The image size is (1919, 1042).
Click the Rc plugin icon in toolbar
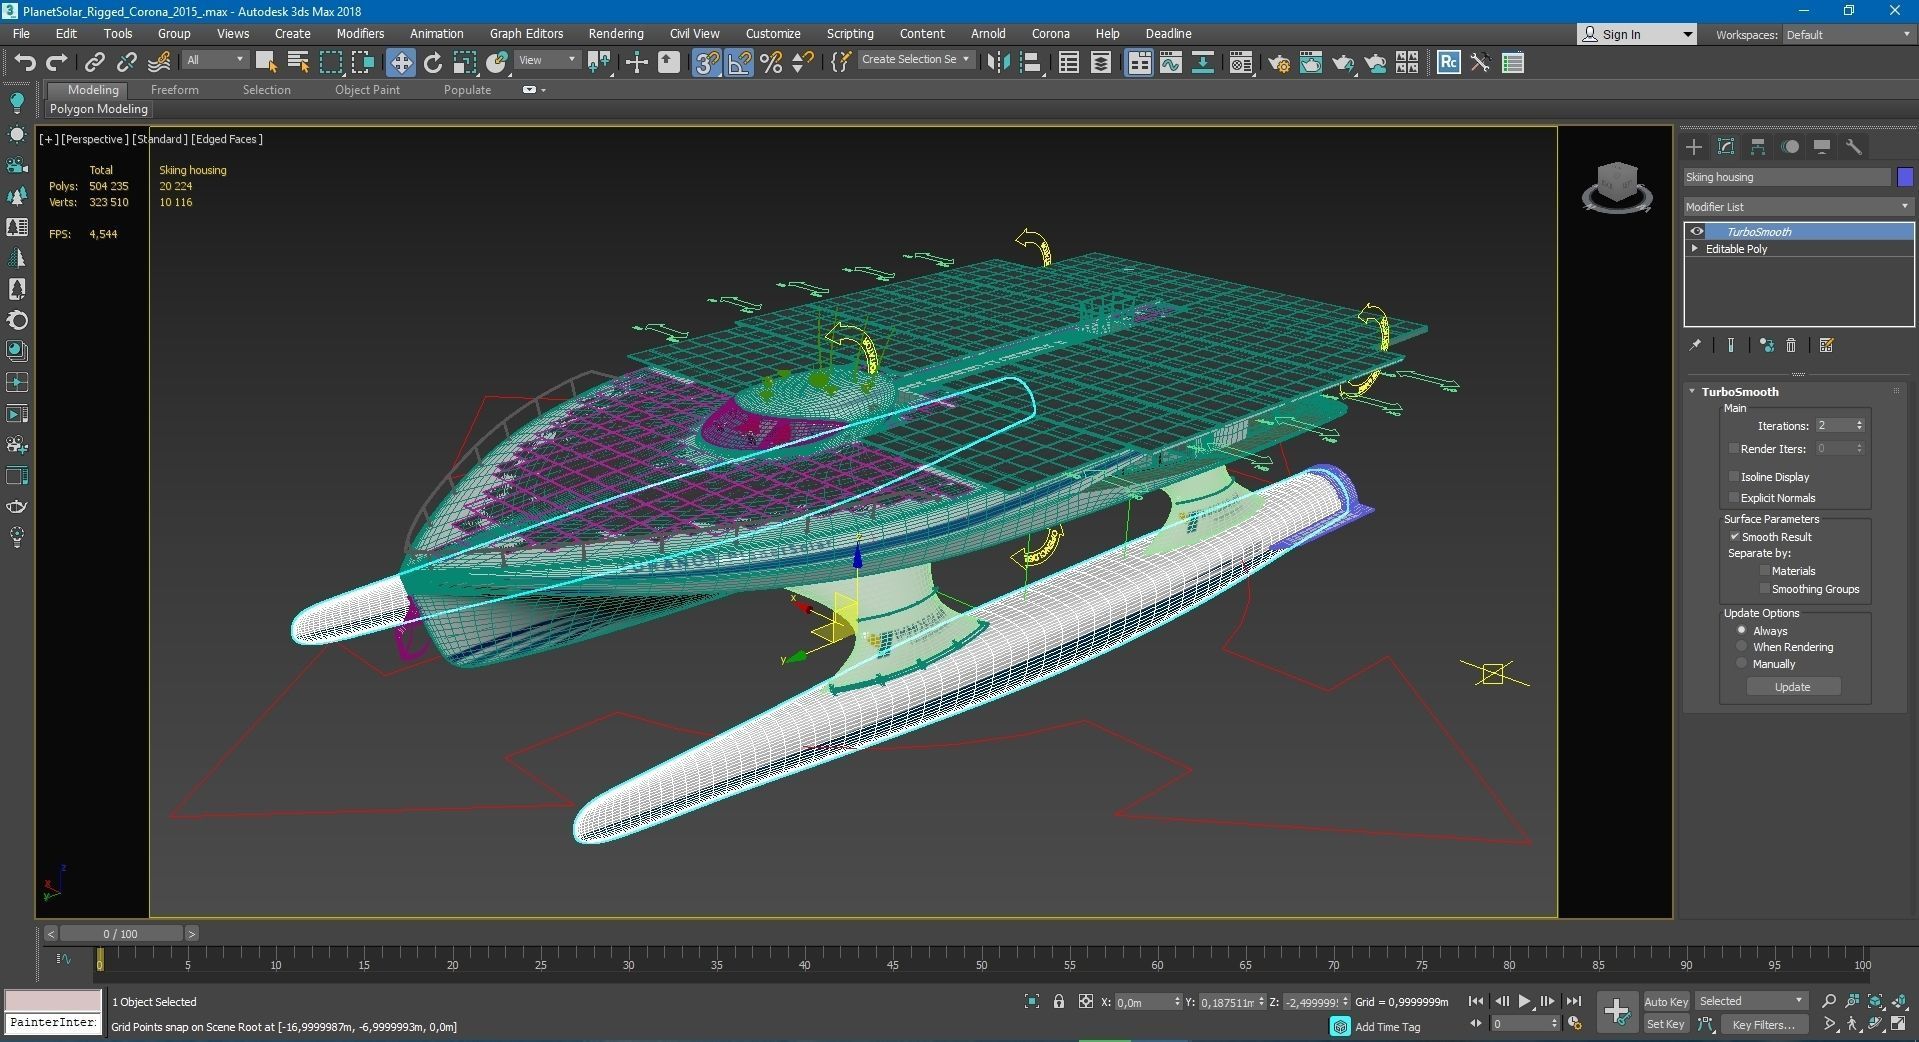click(x=1448, y=63)
